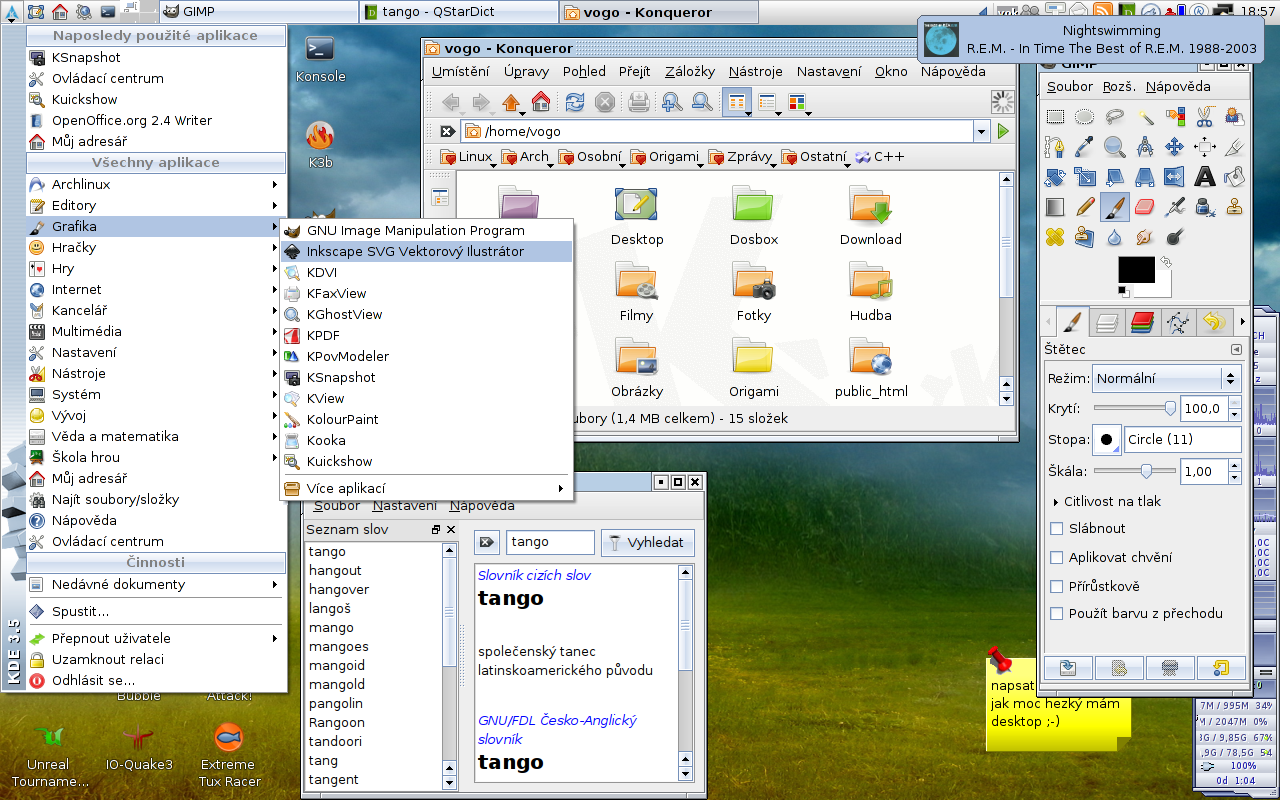Choose the Airbrush tool in GIMP
This screenshot has width=1280, height=800.
[1175, 207]
